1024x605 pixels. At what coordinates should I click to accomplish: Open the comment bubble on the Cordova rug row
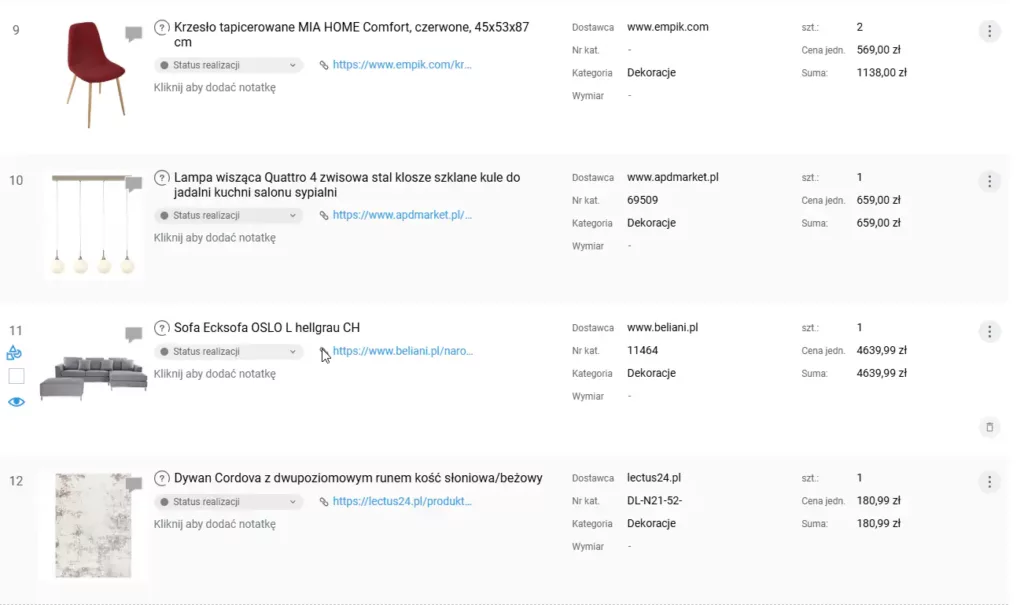point(133,484)
